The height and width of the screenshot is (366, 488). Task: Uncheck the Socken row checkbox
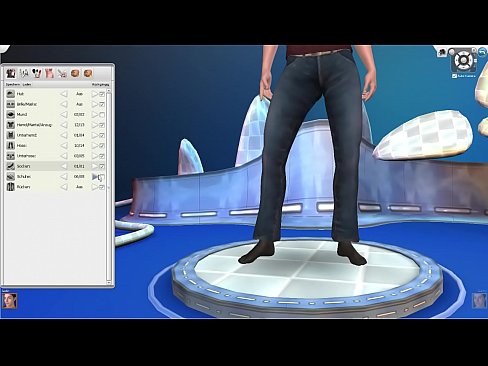102,166
